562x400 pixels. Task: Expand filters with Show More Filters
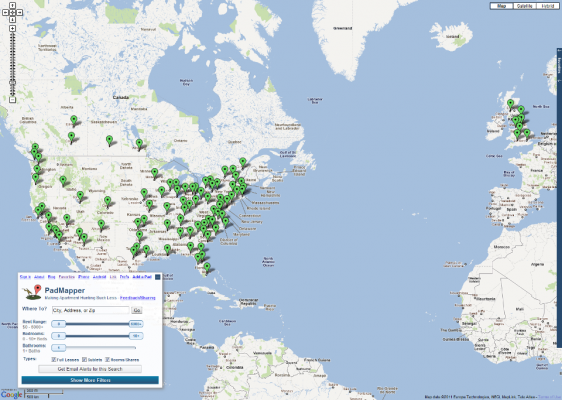(x=90, y=380)
